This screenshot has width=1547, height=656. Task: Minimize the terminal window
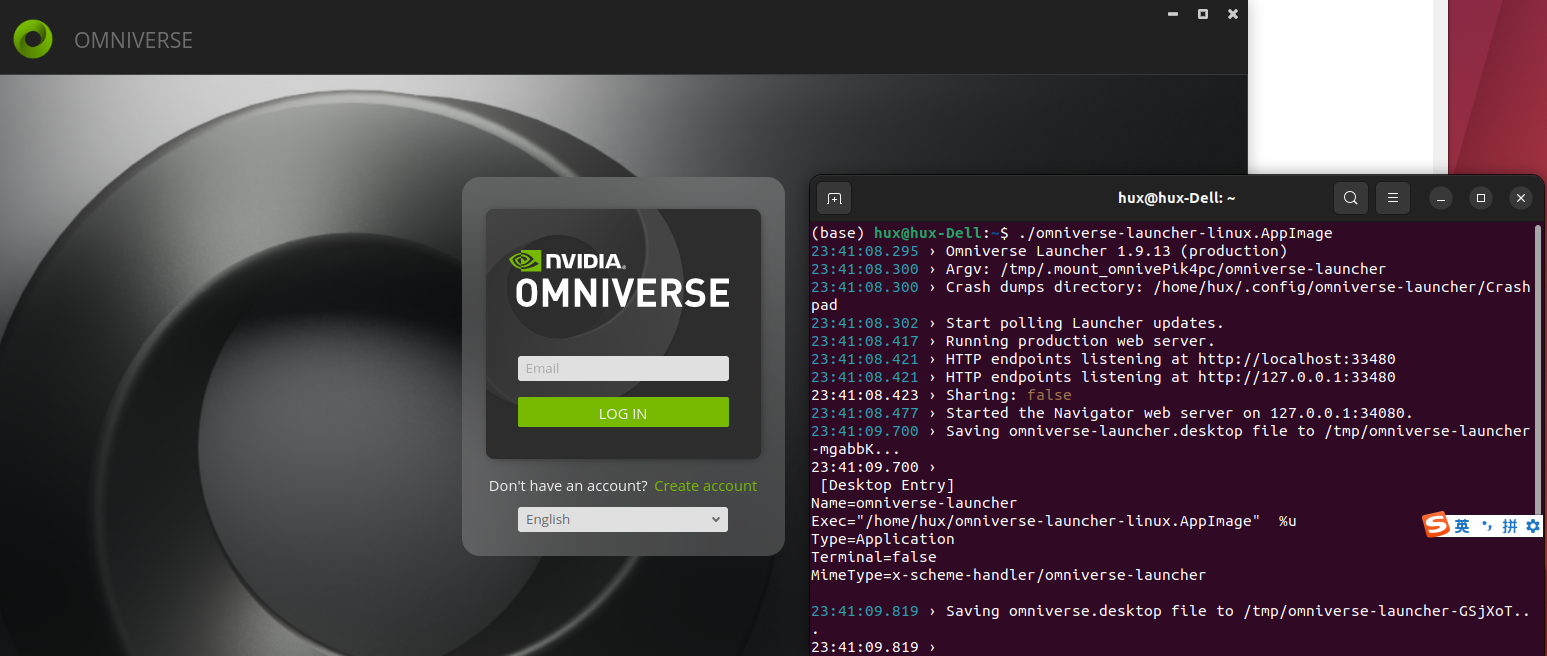(1441, 198)
